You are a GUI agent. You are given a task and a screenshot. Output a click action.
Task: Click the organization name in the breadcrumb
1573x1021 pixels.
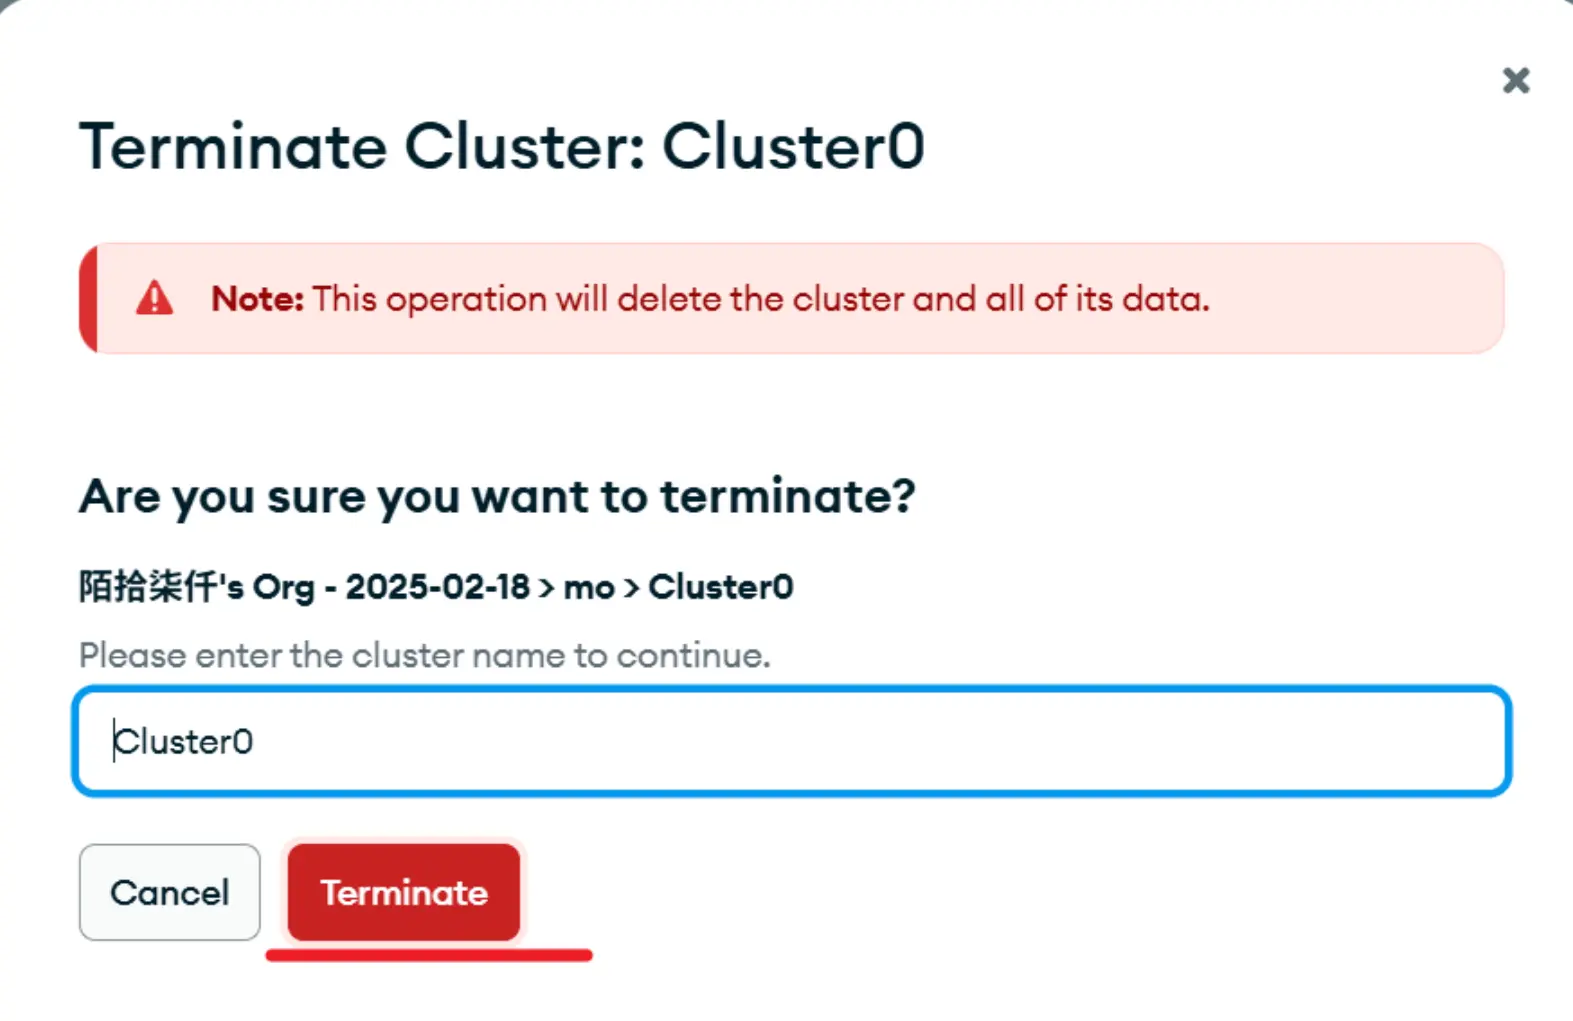196,587
